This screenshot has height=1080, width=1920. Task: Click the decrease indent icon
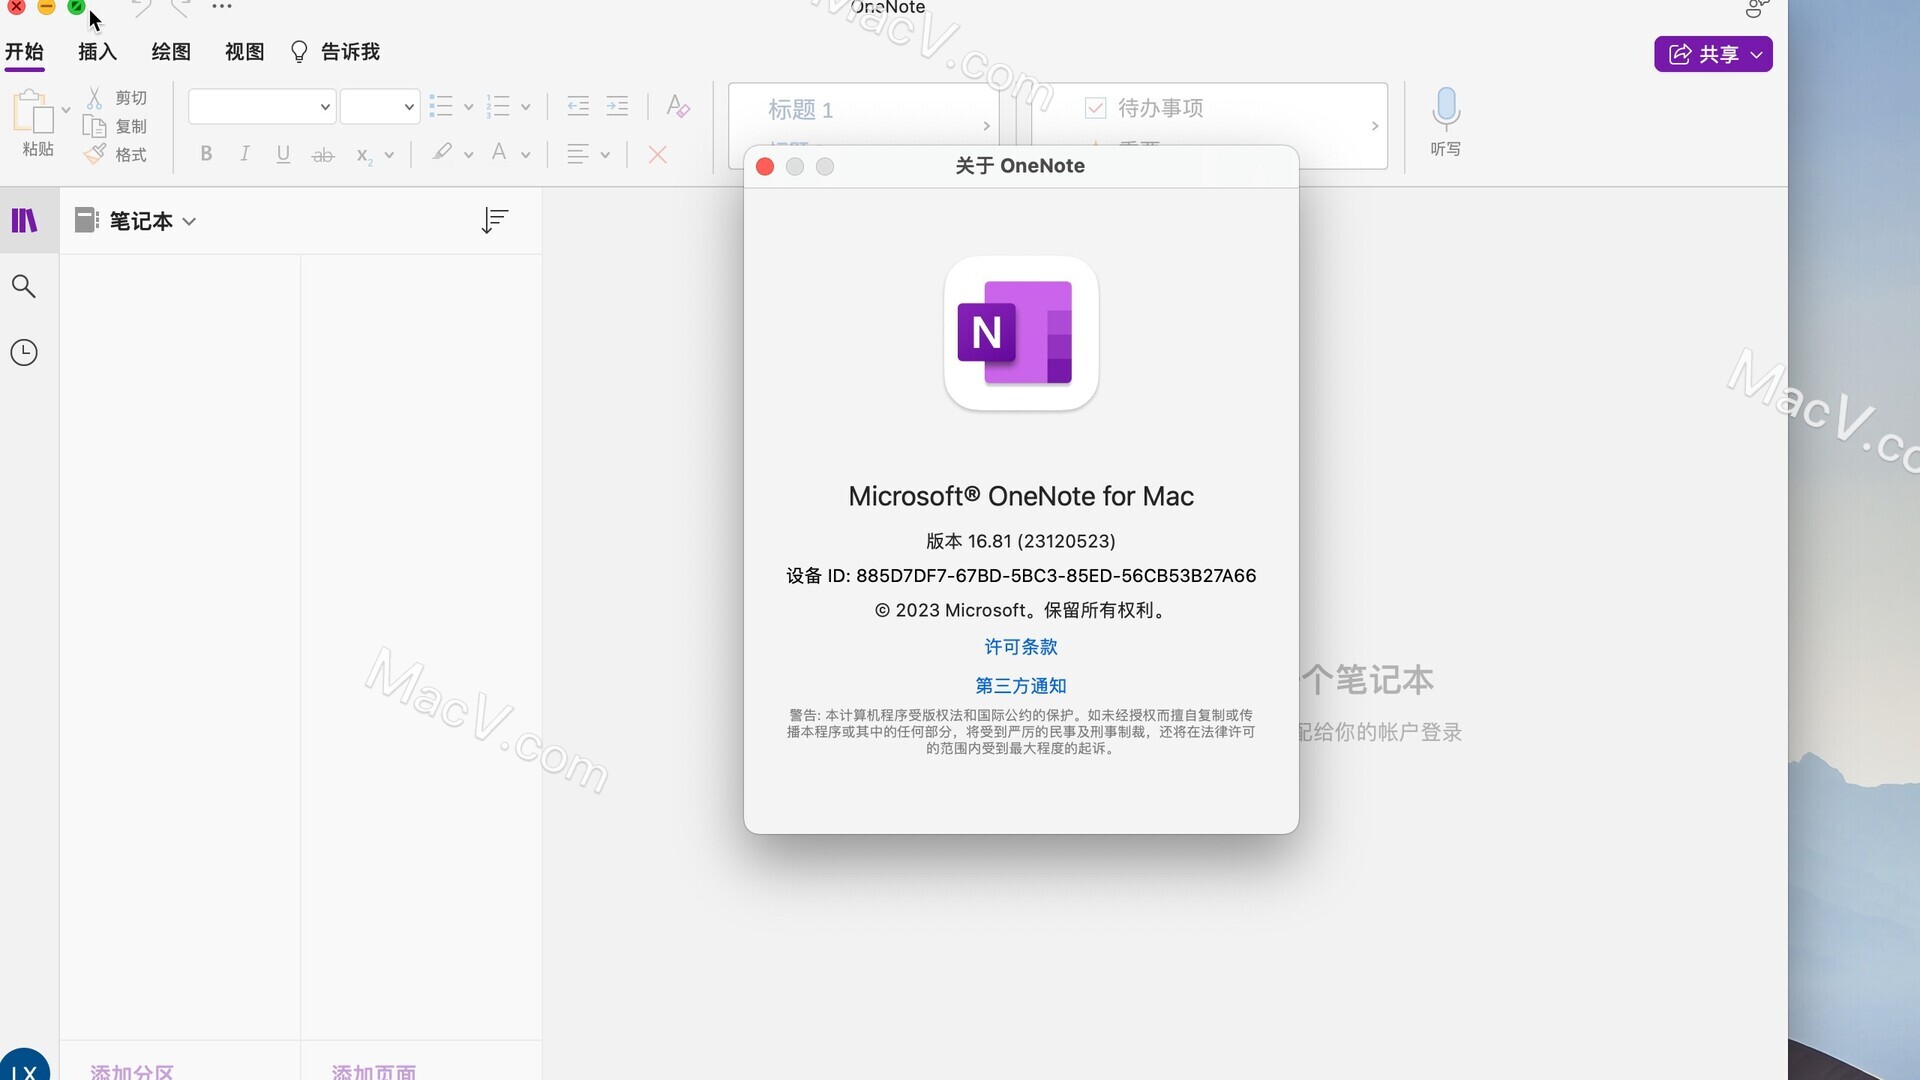[x=578, y=106]
